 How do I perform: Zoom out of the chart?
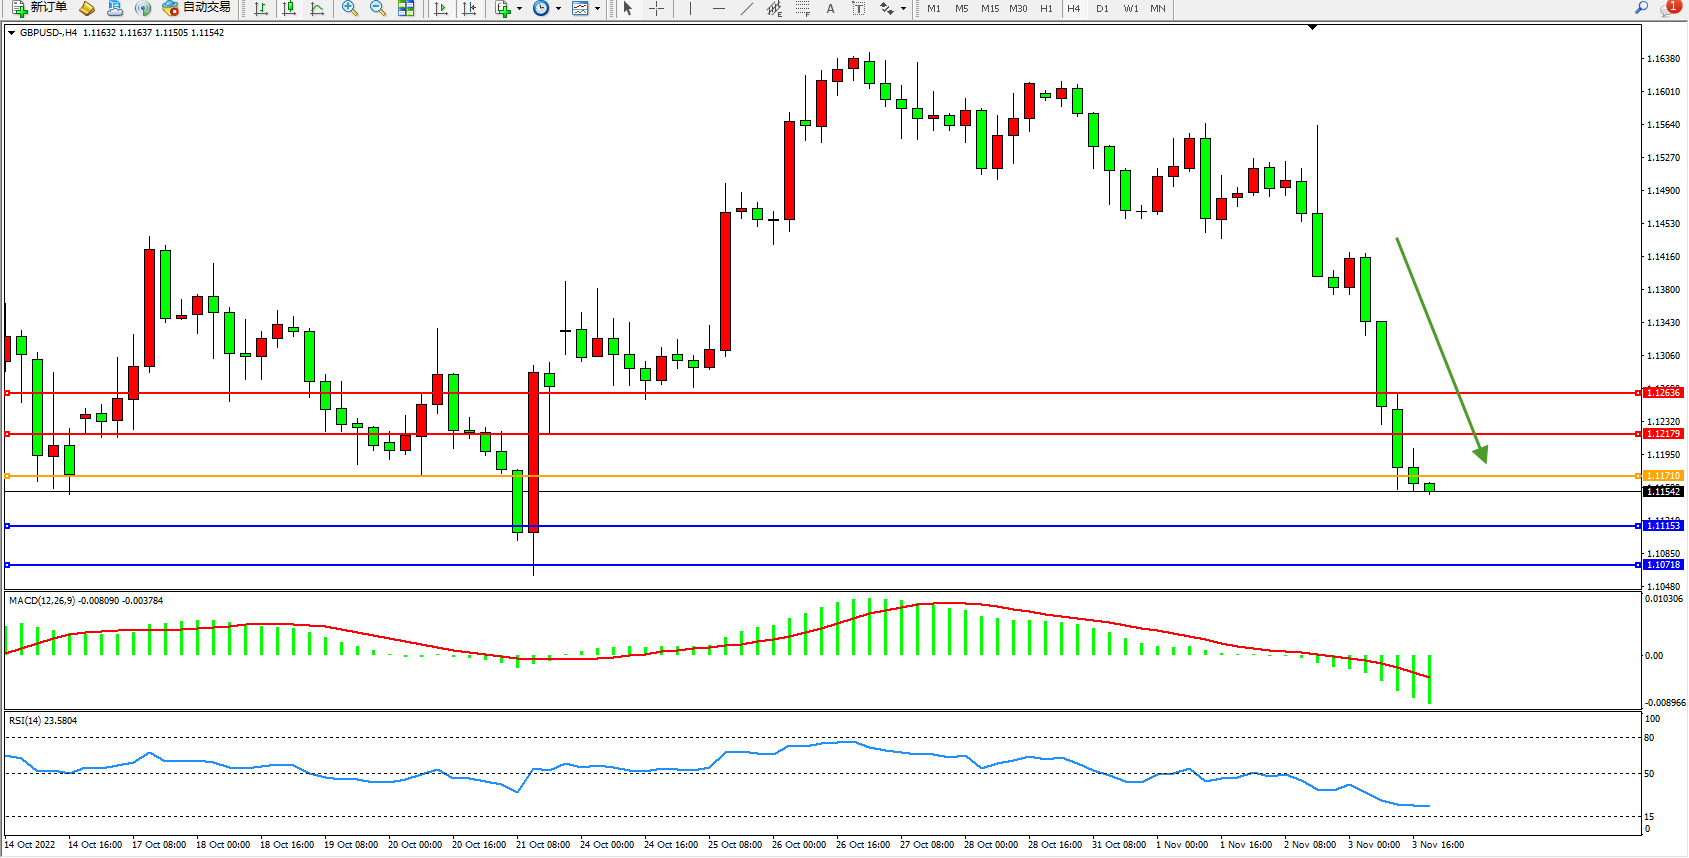point(378,8)
